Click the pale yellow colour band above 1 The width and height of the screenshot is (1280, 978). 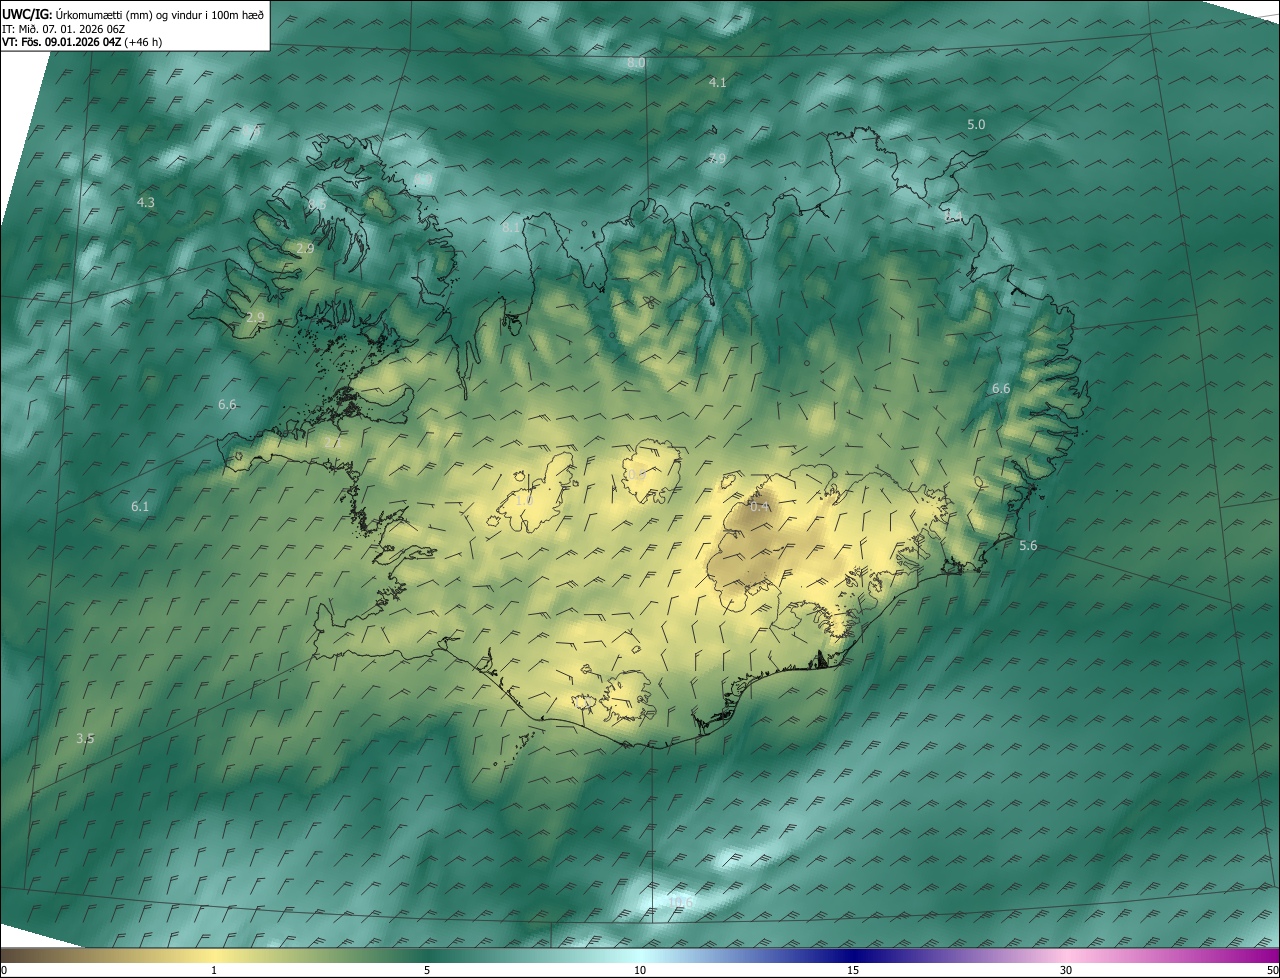point(214,956)
